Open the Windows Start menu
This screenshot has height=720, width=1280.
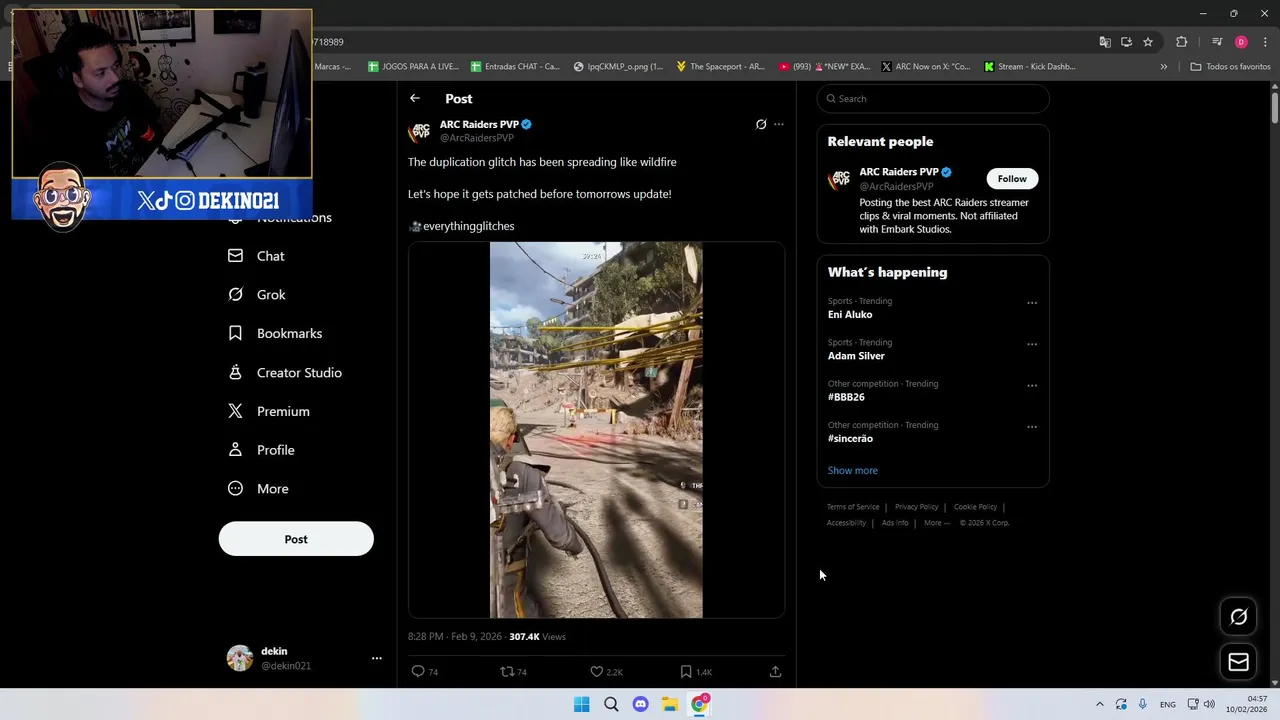tap(581, 704)
